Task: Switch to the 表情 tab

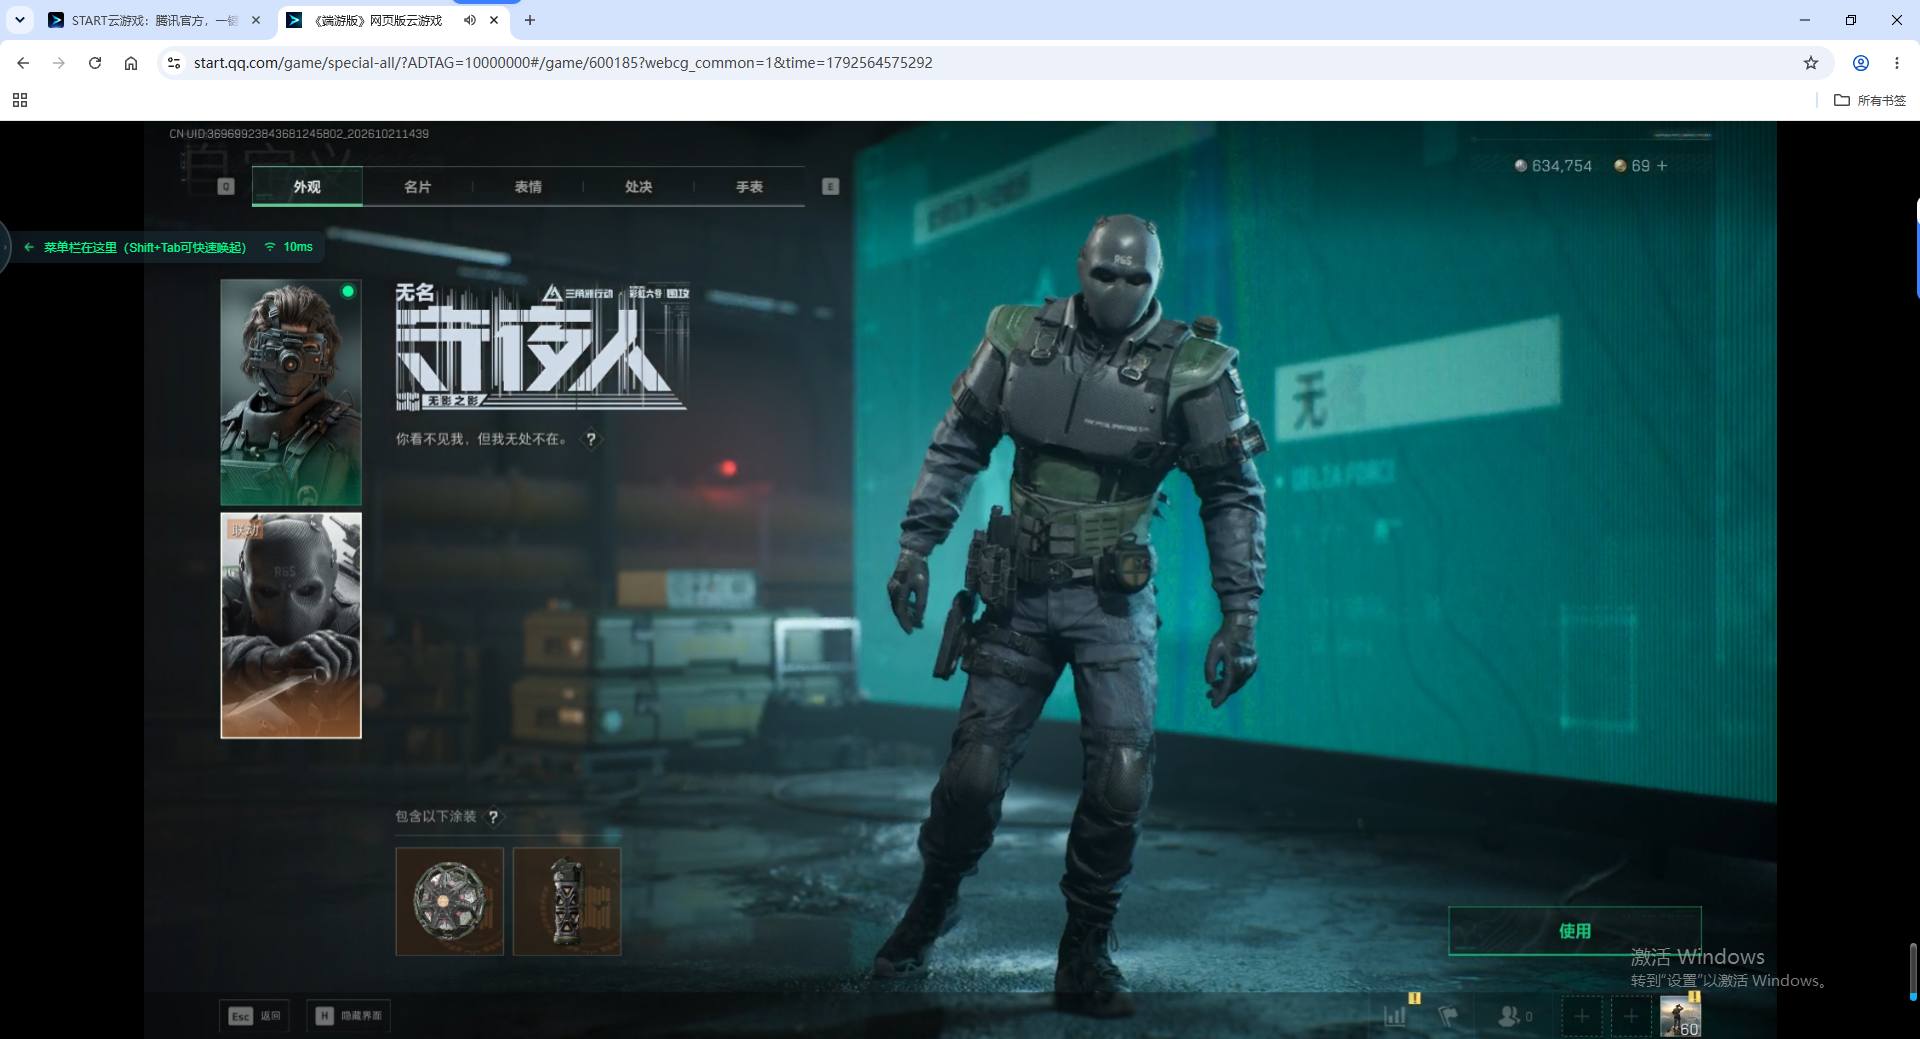Action: 528,187
